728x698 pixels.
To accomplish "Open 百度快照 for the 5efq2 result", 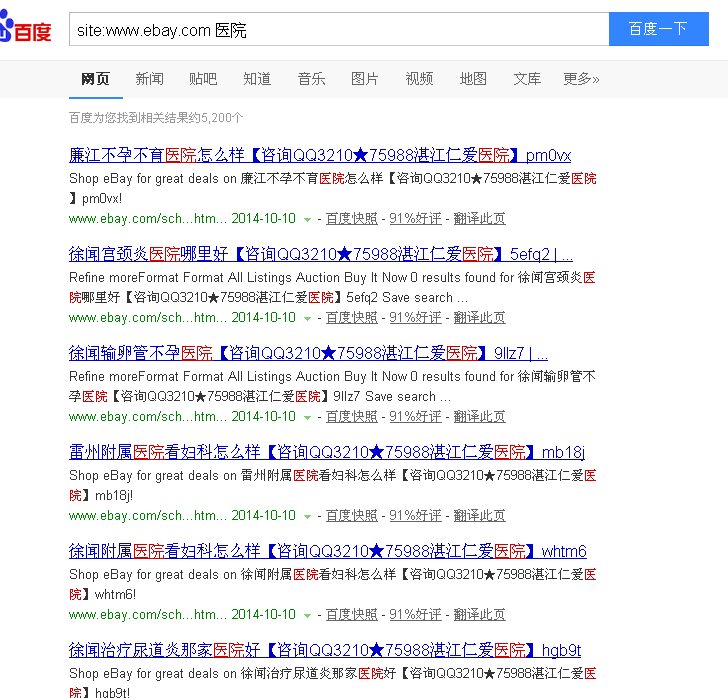I will pos(352,318).
